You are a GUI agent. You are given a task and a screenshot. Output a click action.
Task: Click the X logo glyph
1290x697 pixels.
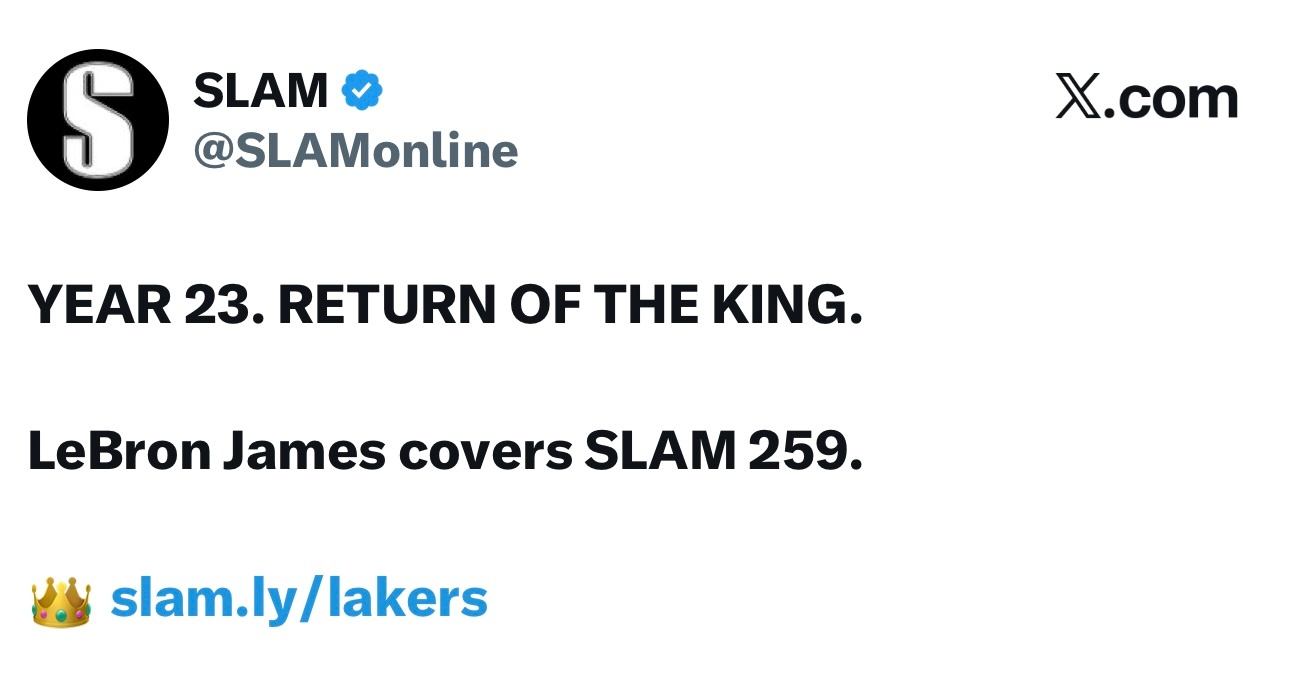pos(1076,98)
